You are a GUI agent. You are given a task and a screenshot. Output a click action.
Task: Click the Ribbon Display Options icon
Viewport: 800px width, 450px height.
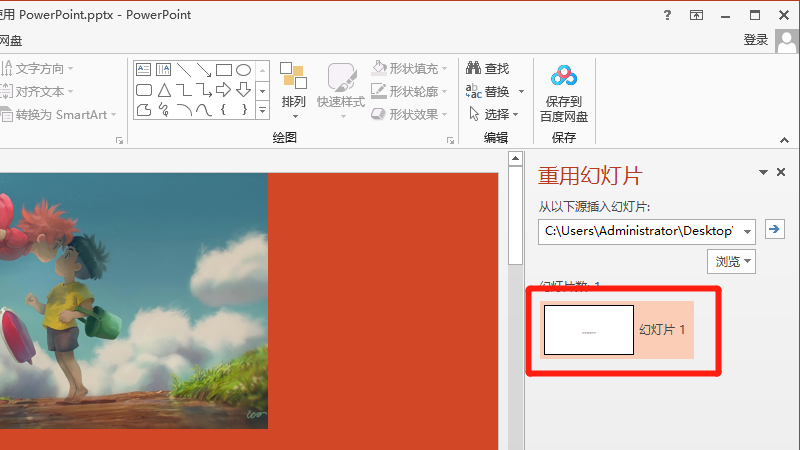696,15
